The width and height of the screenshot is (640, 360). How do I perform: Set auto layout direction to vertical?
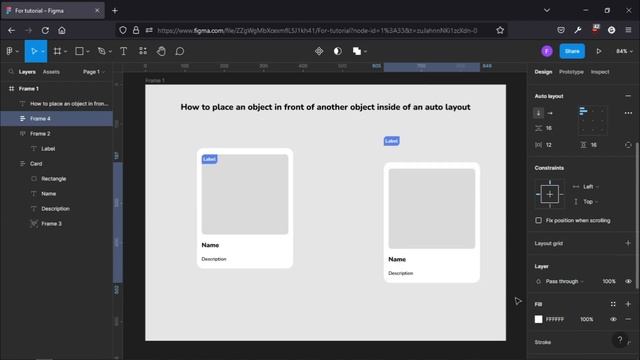(x=538, y=113)
